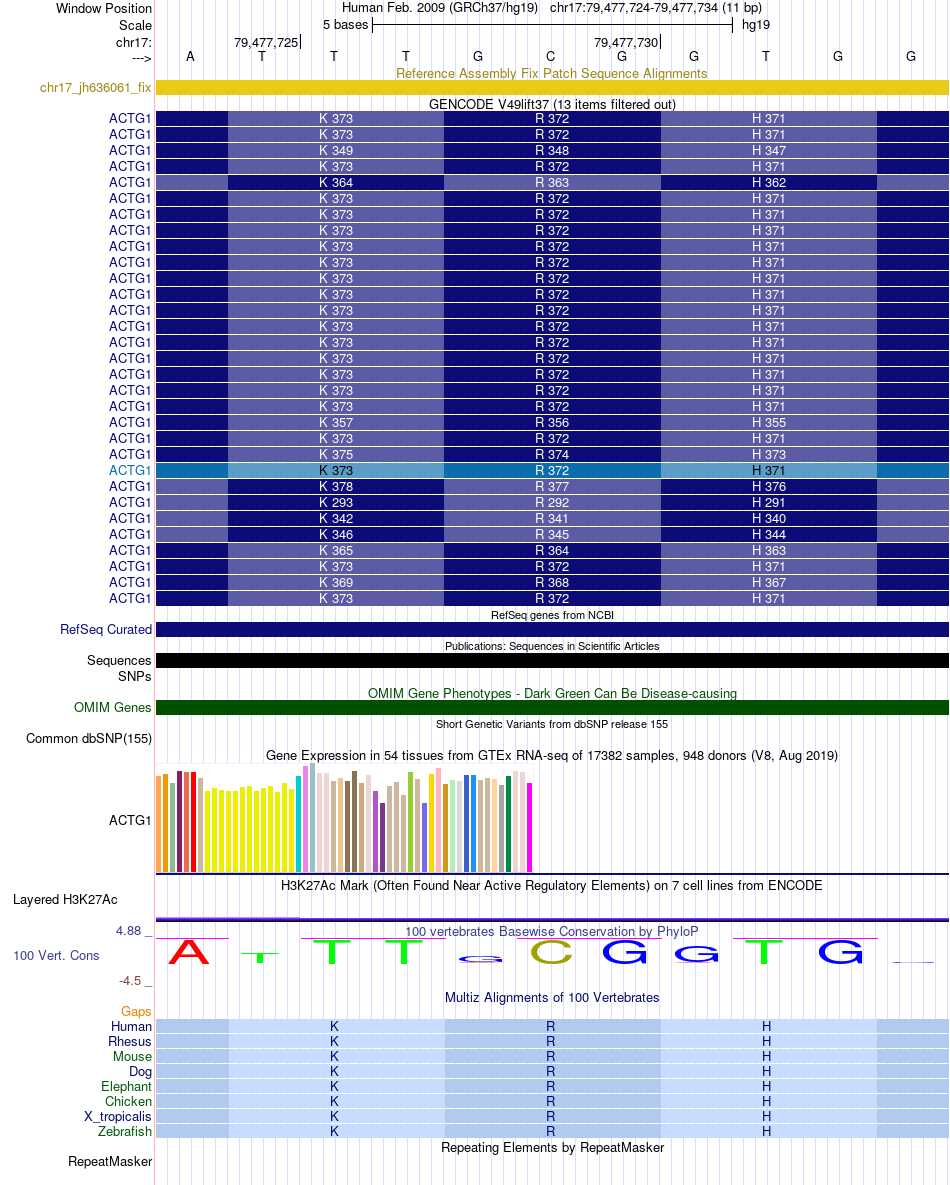This screenshot has height=1185, width=950.
Task: Select the dark green OMIM Genes bar
Action: [552, 707]
